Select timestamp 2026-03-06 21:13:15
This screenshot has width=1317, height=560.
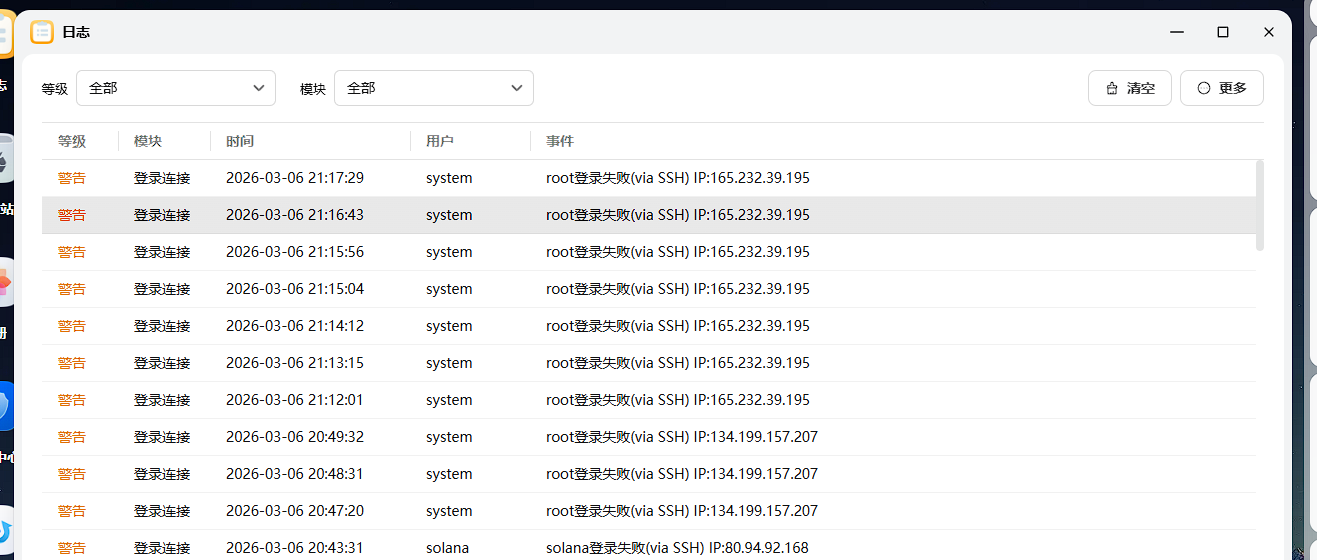(295, 363)
